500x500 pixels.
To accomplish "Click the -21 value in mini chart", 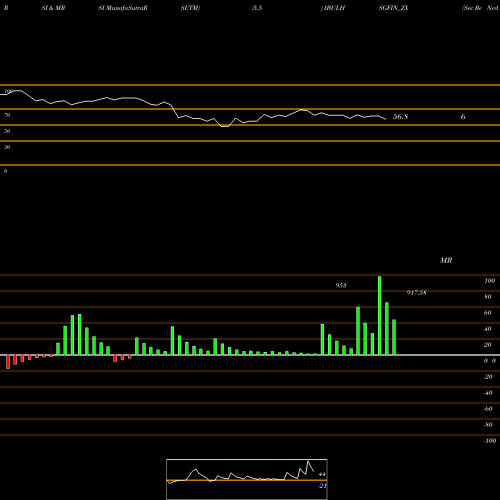I will click(323, 486).
